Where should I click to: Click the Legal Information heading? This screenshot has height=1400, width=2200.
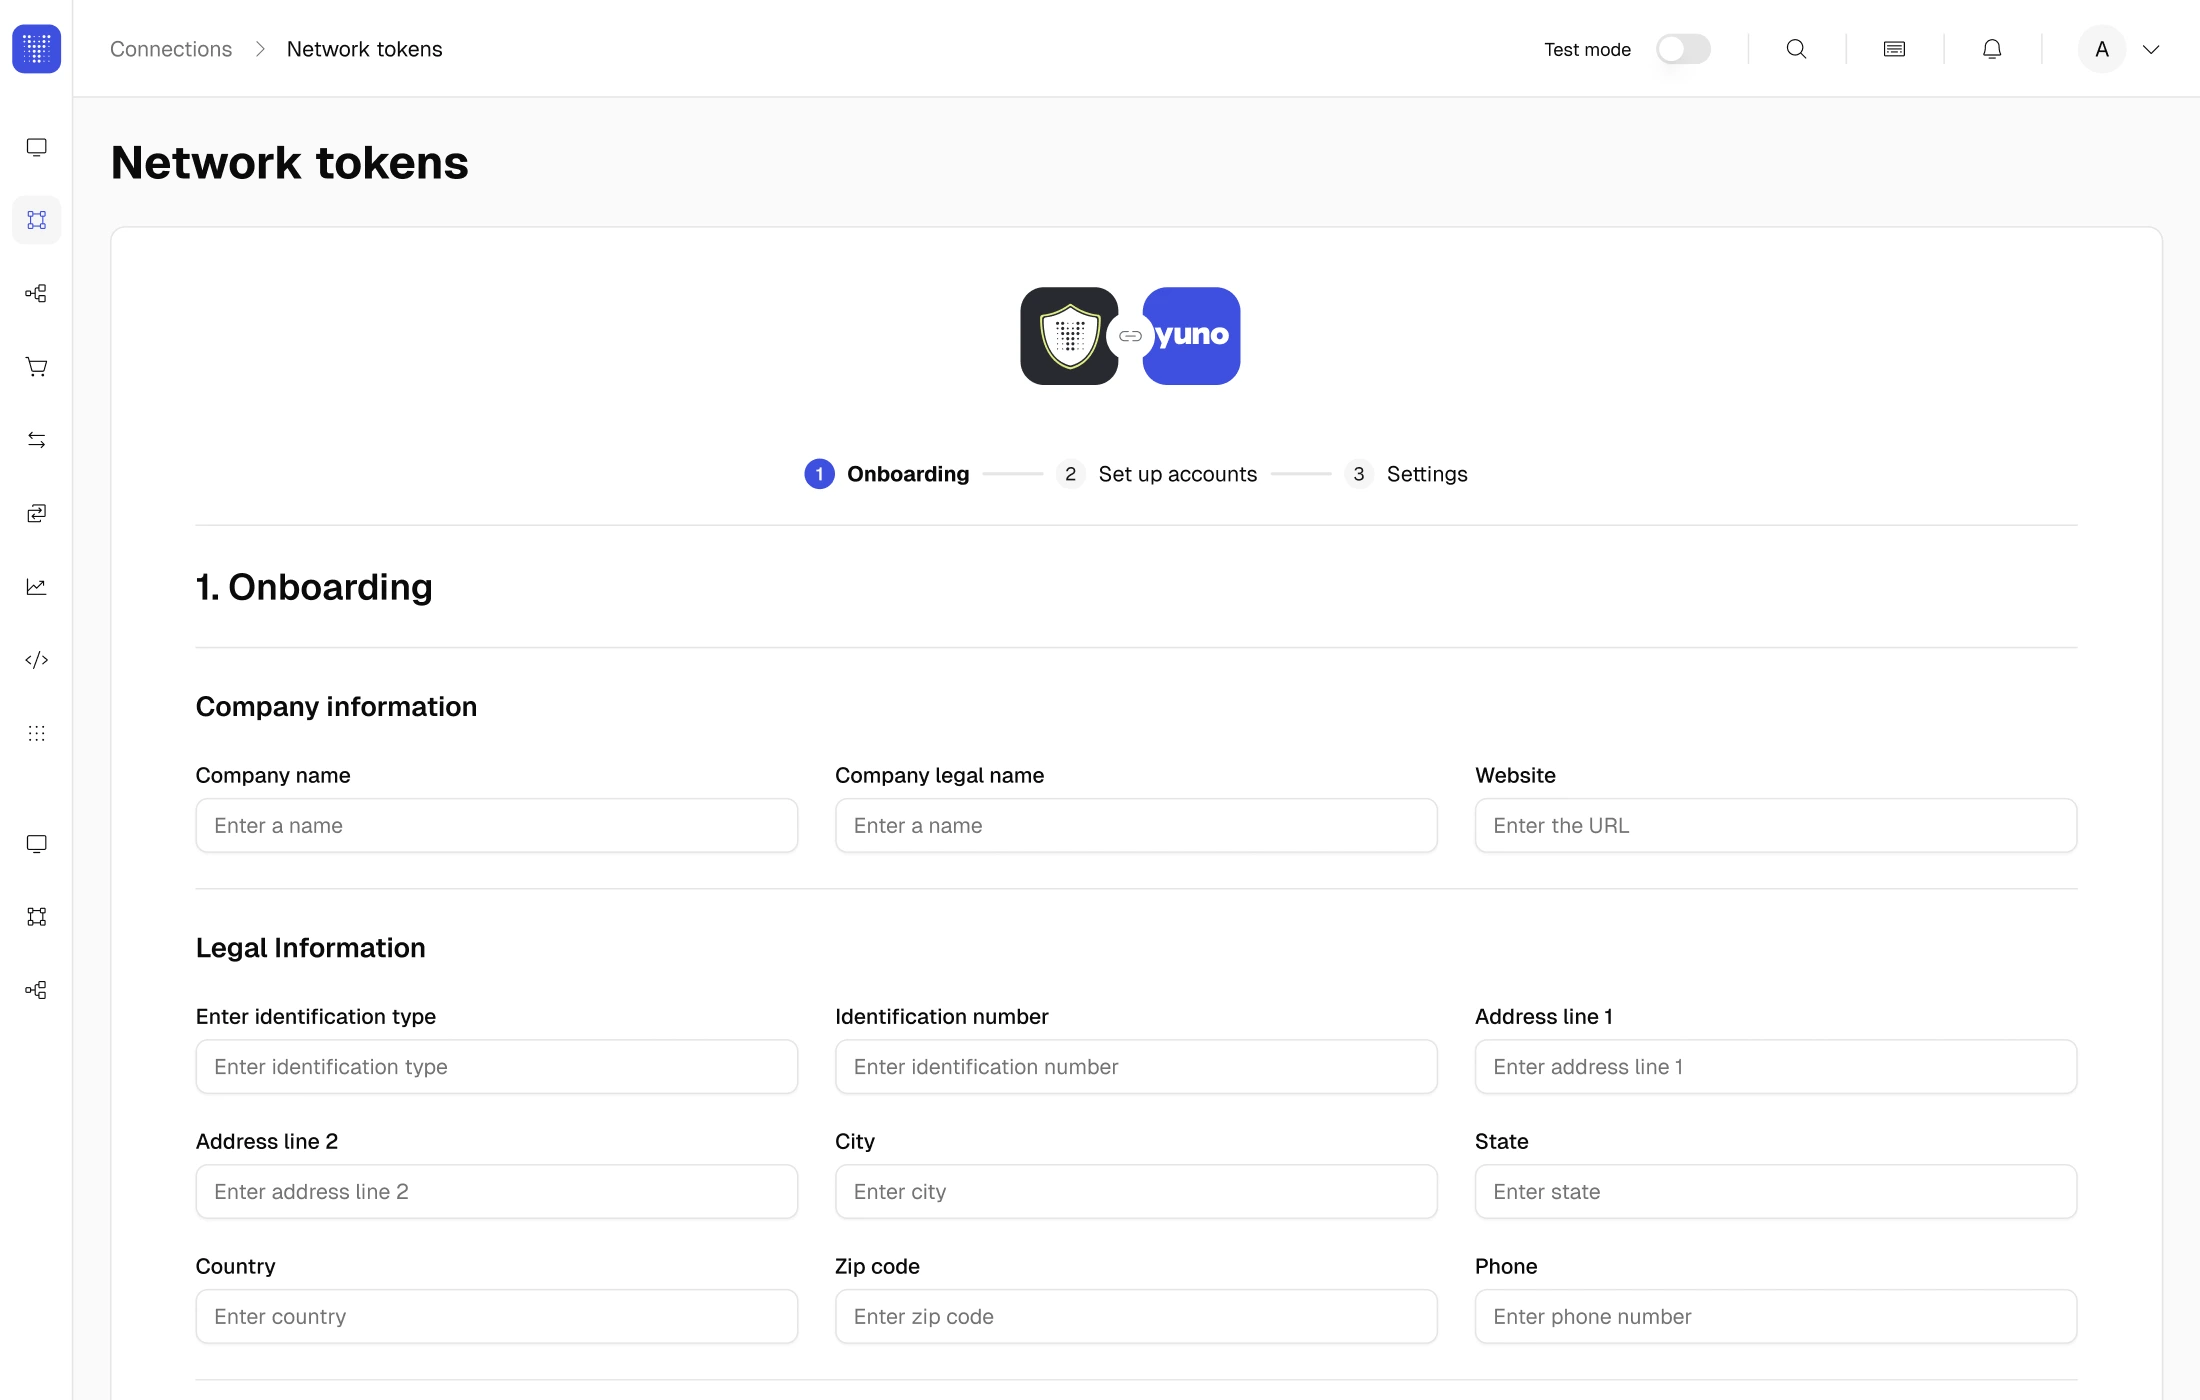(x=311, y=948)
